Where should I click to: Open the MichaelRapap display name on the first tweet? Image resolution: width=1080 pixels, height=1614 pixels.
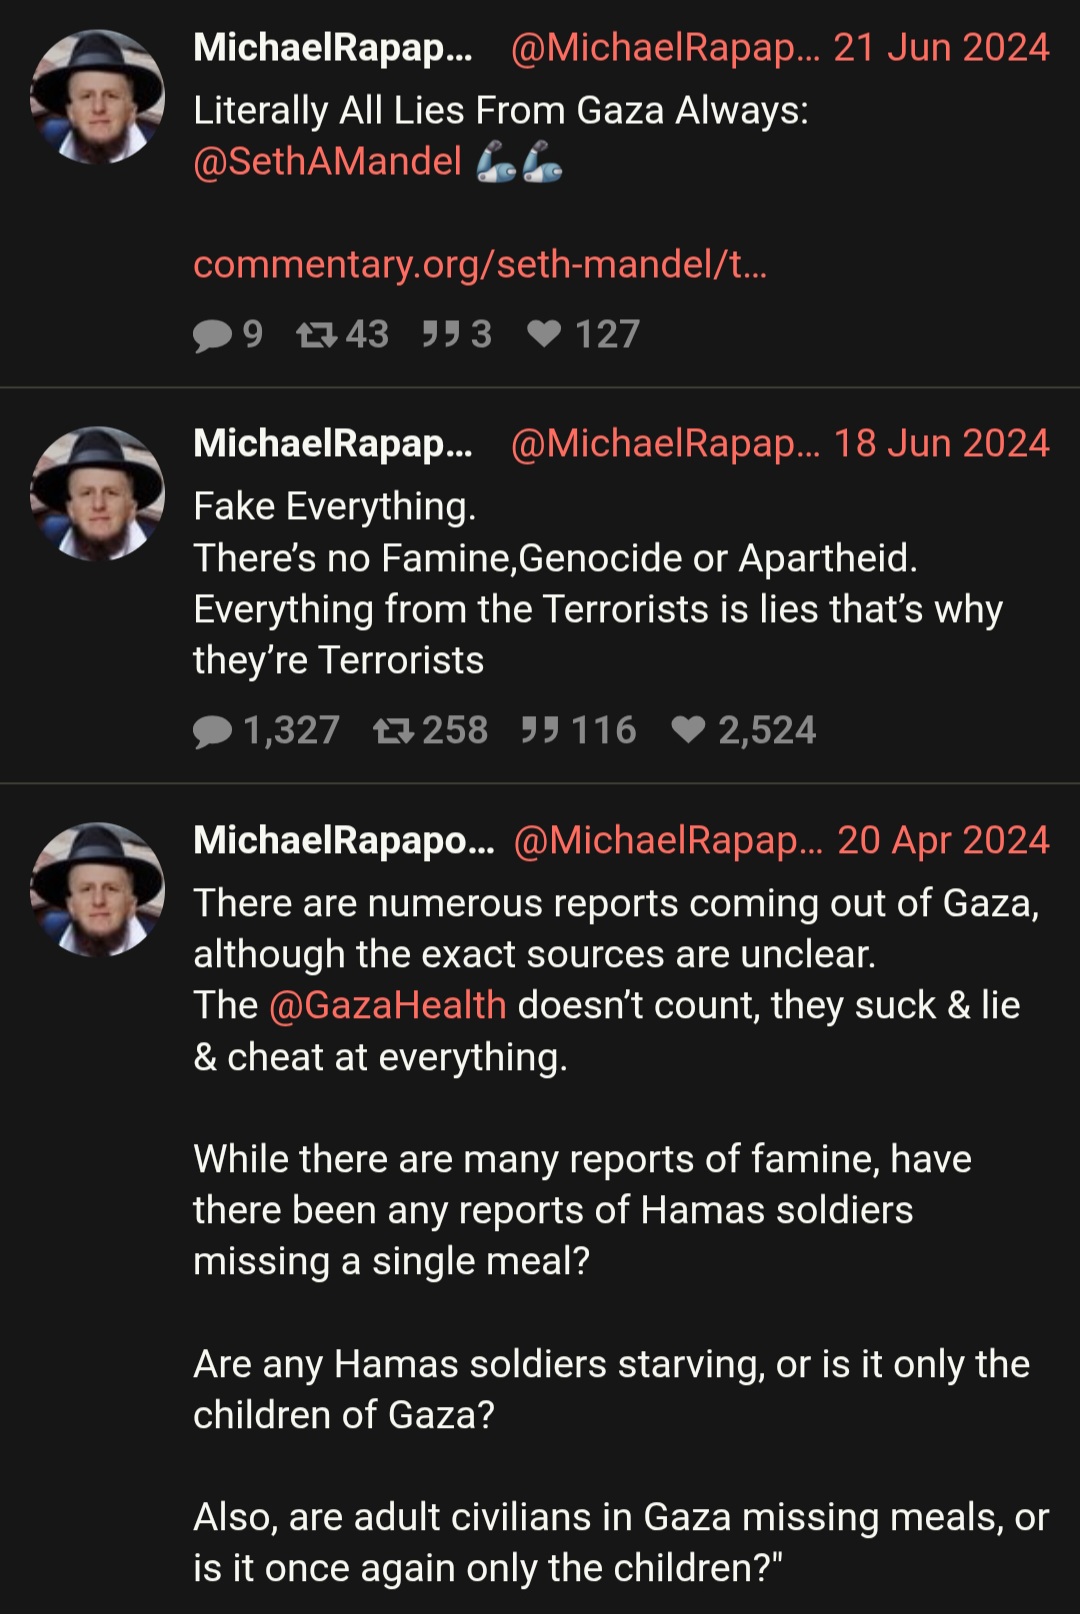coord(333,47)
